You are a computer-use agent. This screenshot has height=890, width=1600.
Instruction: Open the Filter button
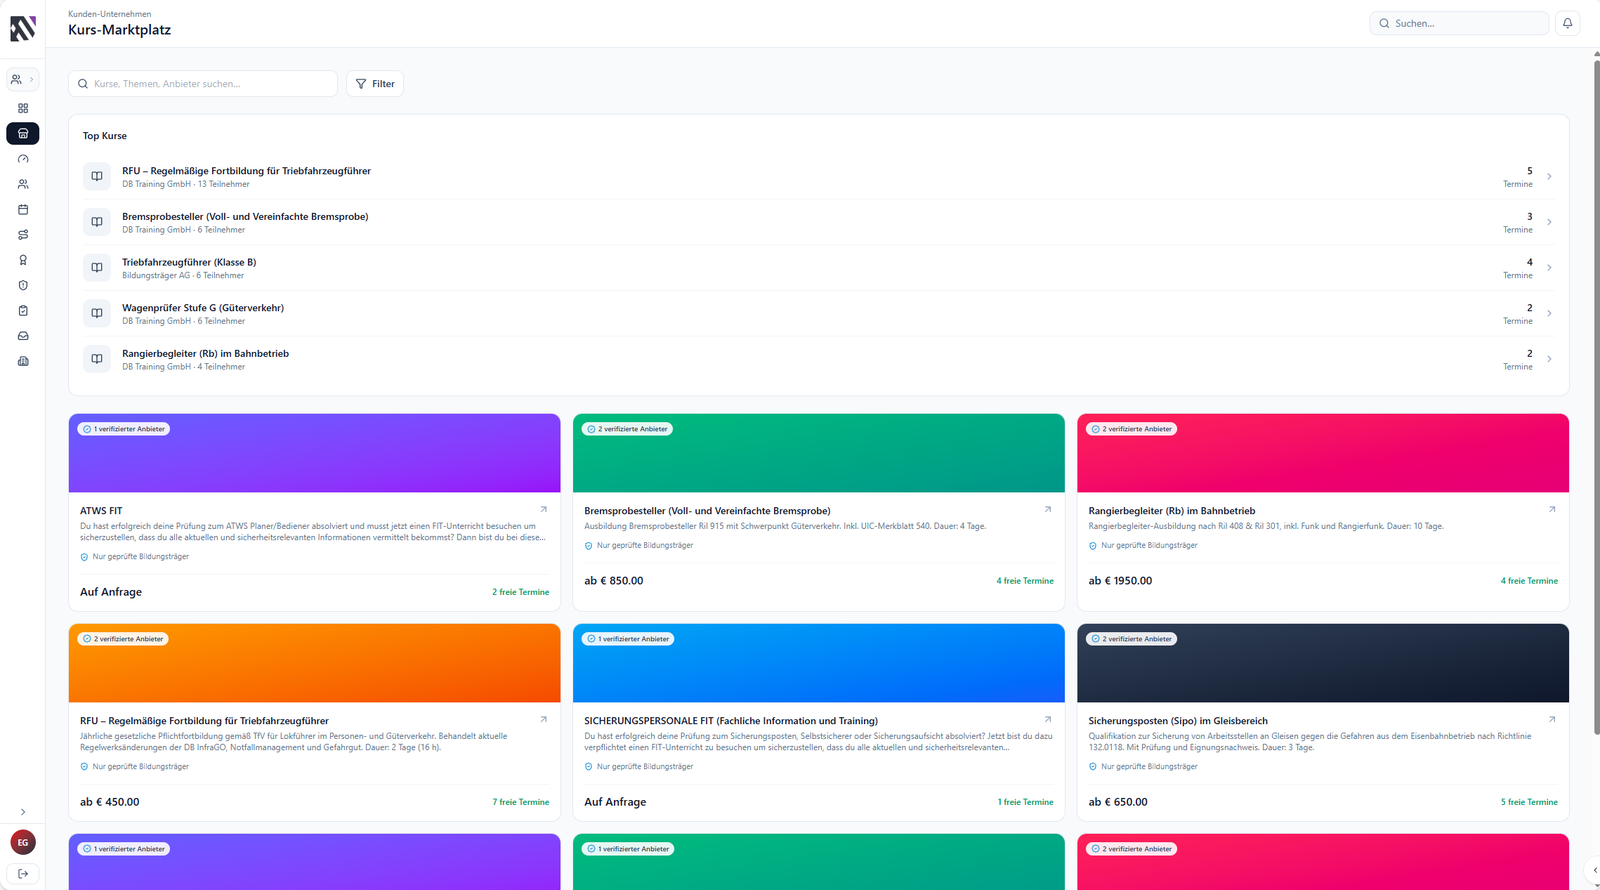click(375, 84)
